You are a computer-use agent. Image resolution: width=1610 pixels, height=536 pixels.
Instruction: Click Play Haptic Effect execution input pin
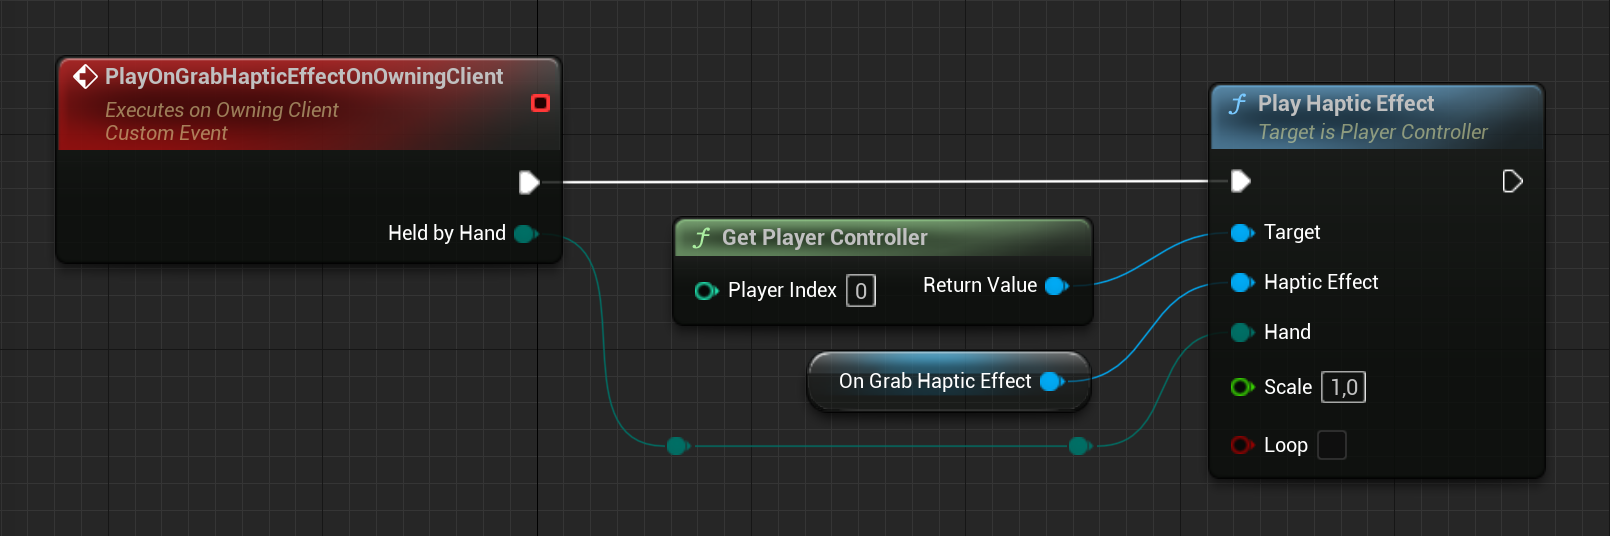[1241, 181]
